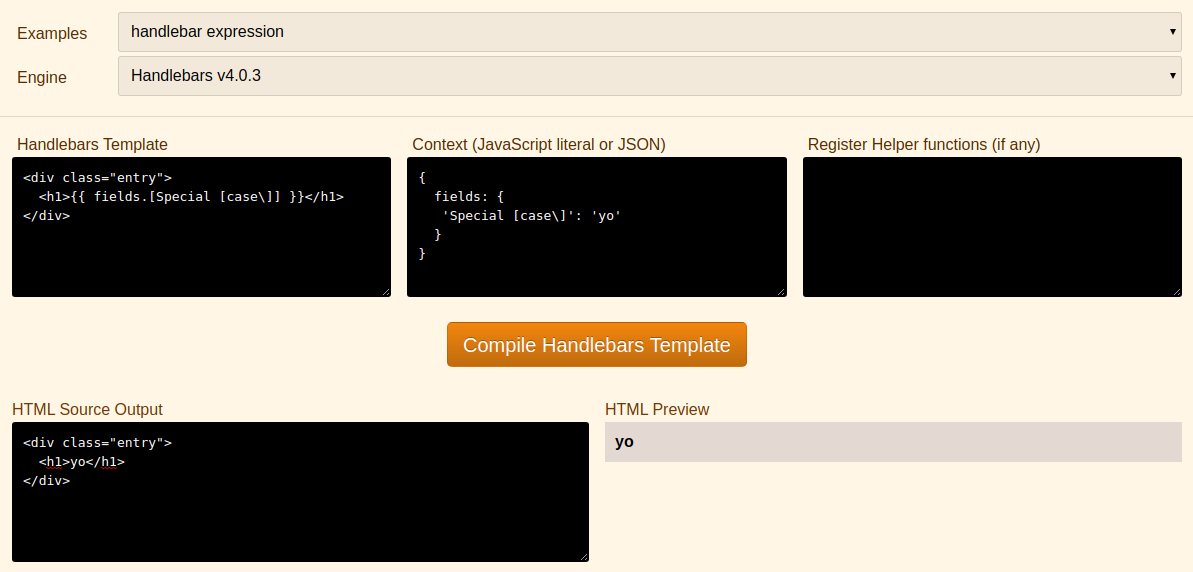The width and height of the screenshot is (1193, 572).
Task: Click the closing '</div>' line in the Handlebars Template editor
Action: click(x=46, y=216)
